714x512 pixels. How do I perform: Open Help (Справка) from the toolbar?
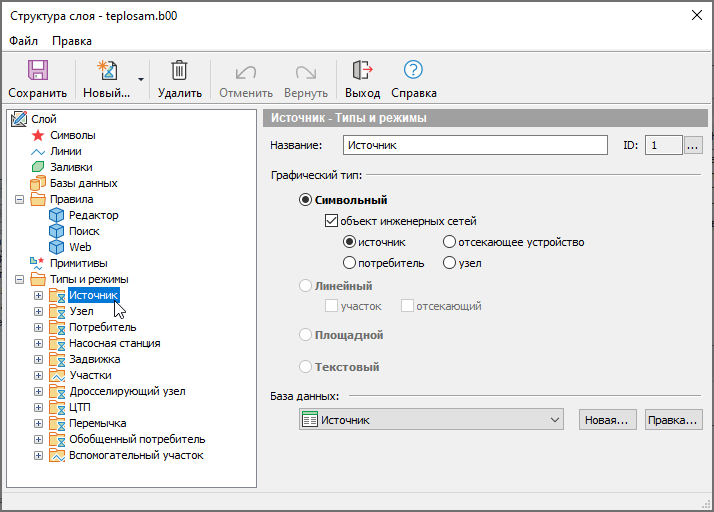click(x=413, y=71)
